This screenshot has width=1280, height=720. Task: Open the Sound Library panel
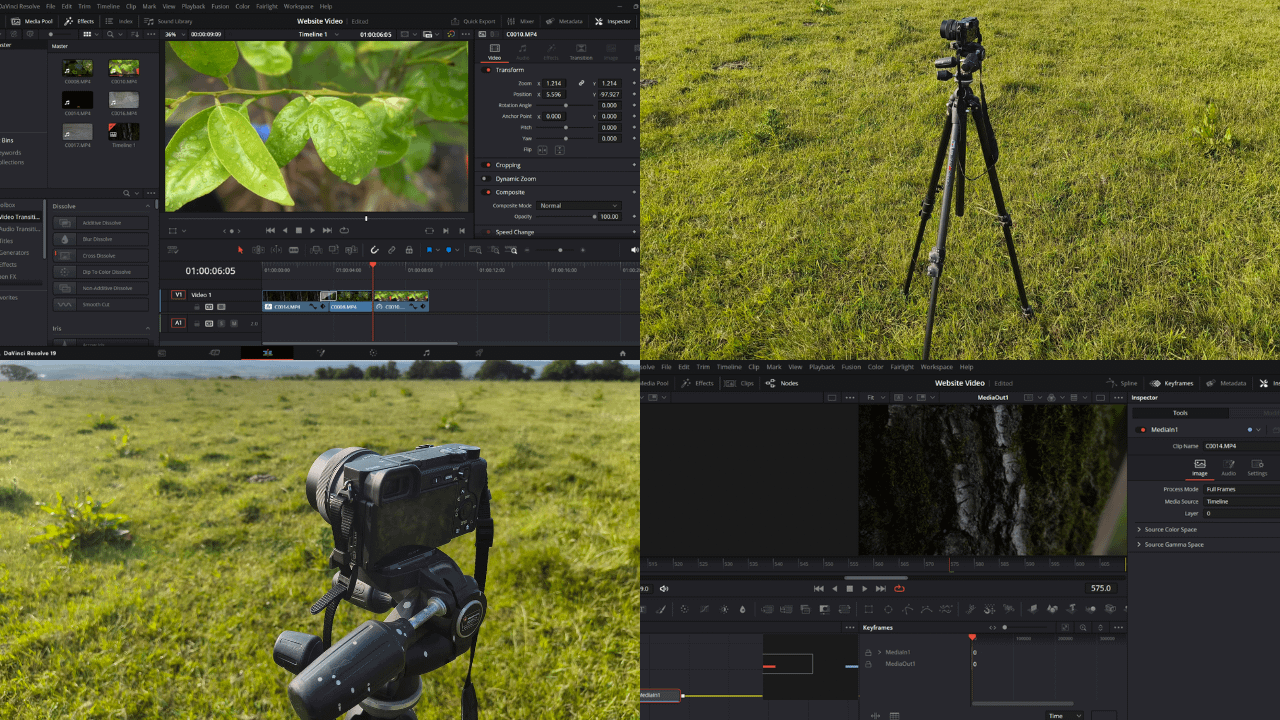[x=170, y=21]
